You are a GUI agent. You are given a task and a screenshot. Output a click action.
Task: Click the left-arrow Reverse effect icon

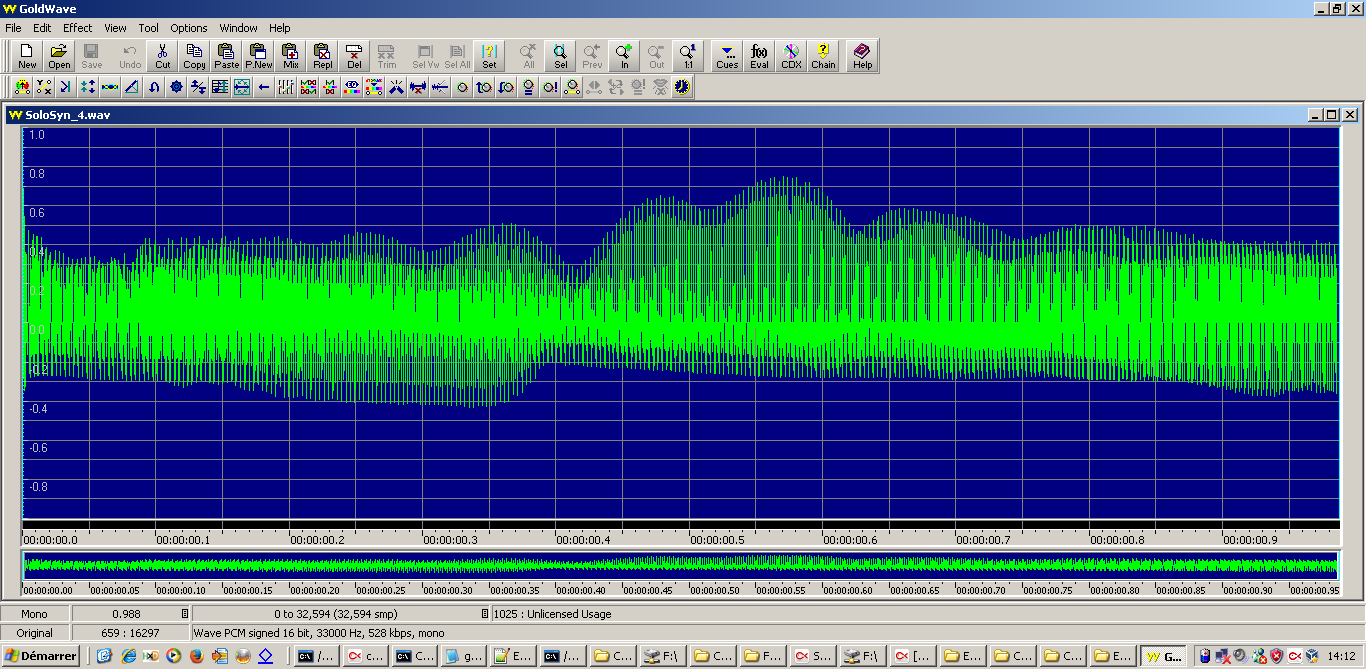(x=264, y=87)
